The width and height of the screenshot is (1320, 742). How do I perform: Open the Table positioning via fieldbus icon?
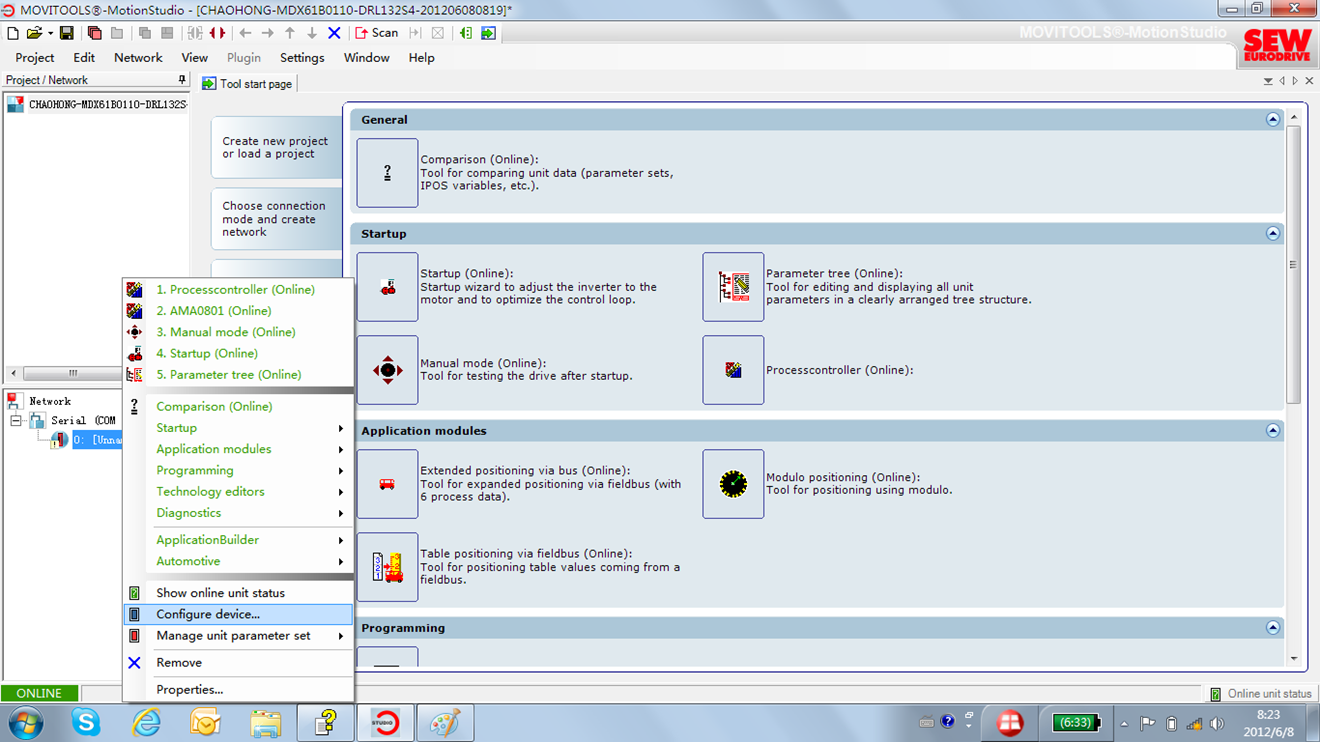pyautogui.click(x=387, y=567)
